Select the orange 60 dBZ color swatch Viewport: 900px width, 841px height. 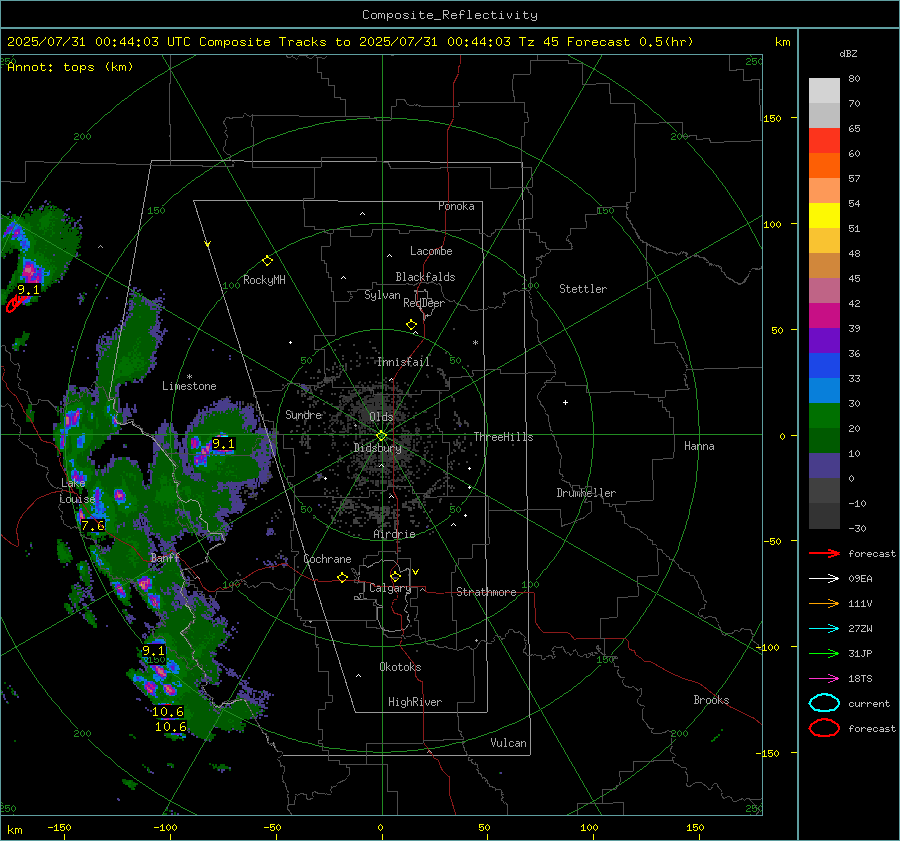click(x=824, y=165)
